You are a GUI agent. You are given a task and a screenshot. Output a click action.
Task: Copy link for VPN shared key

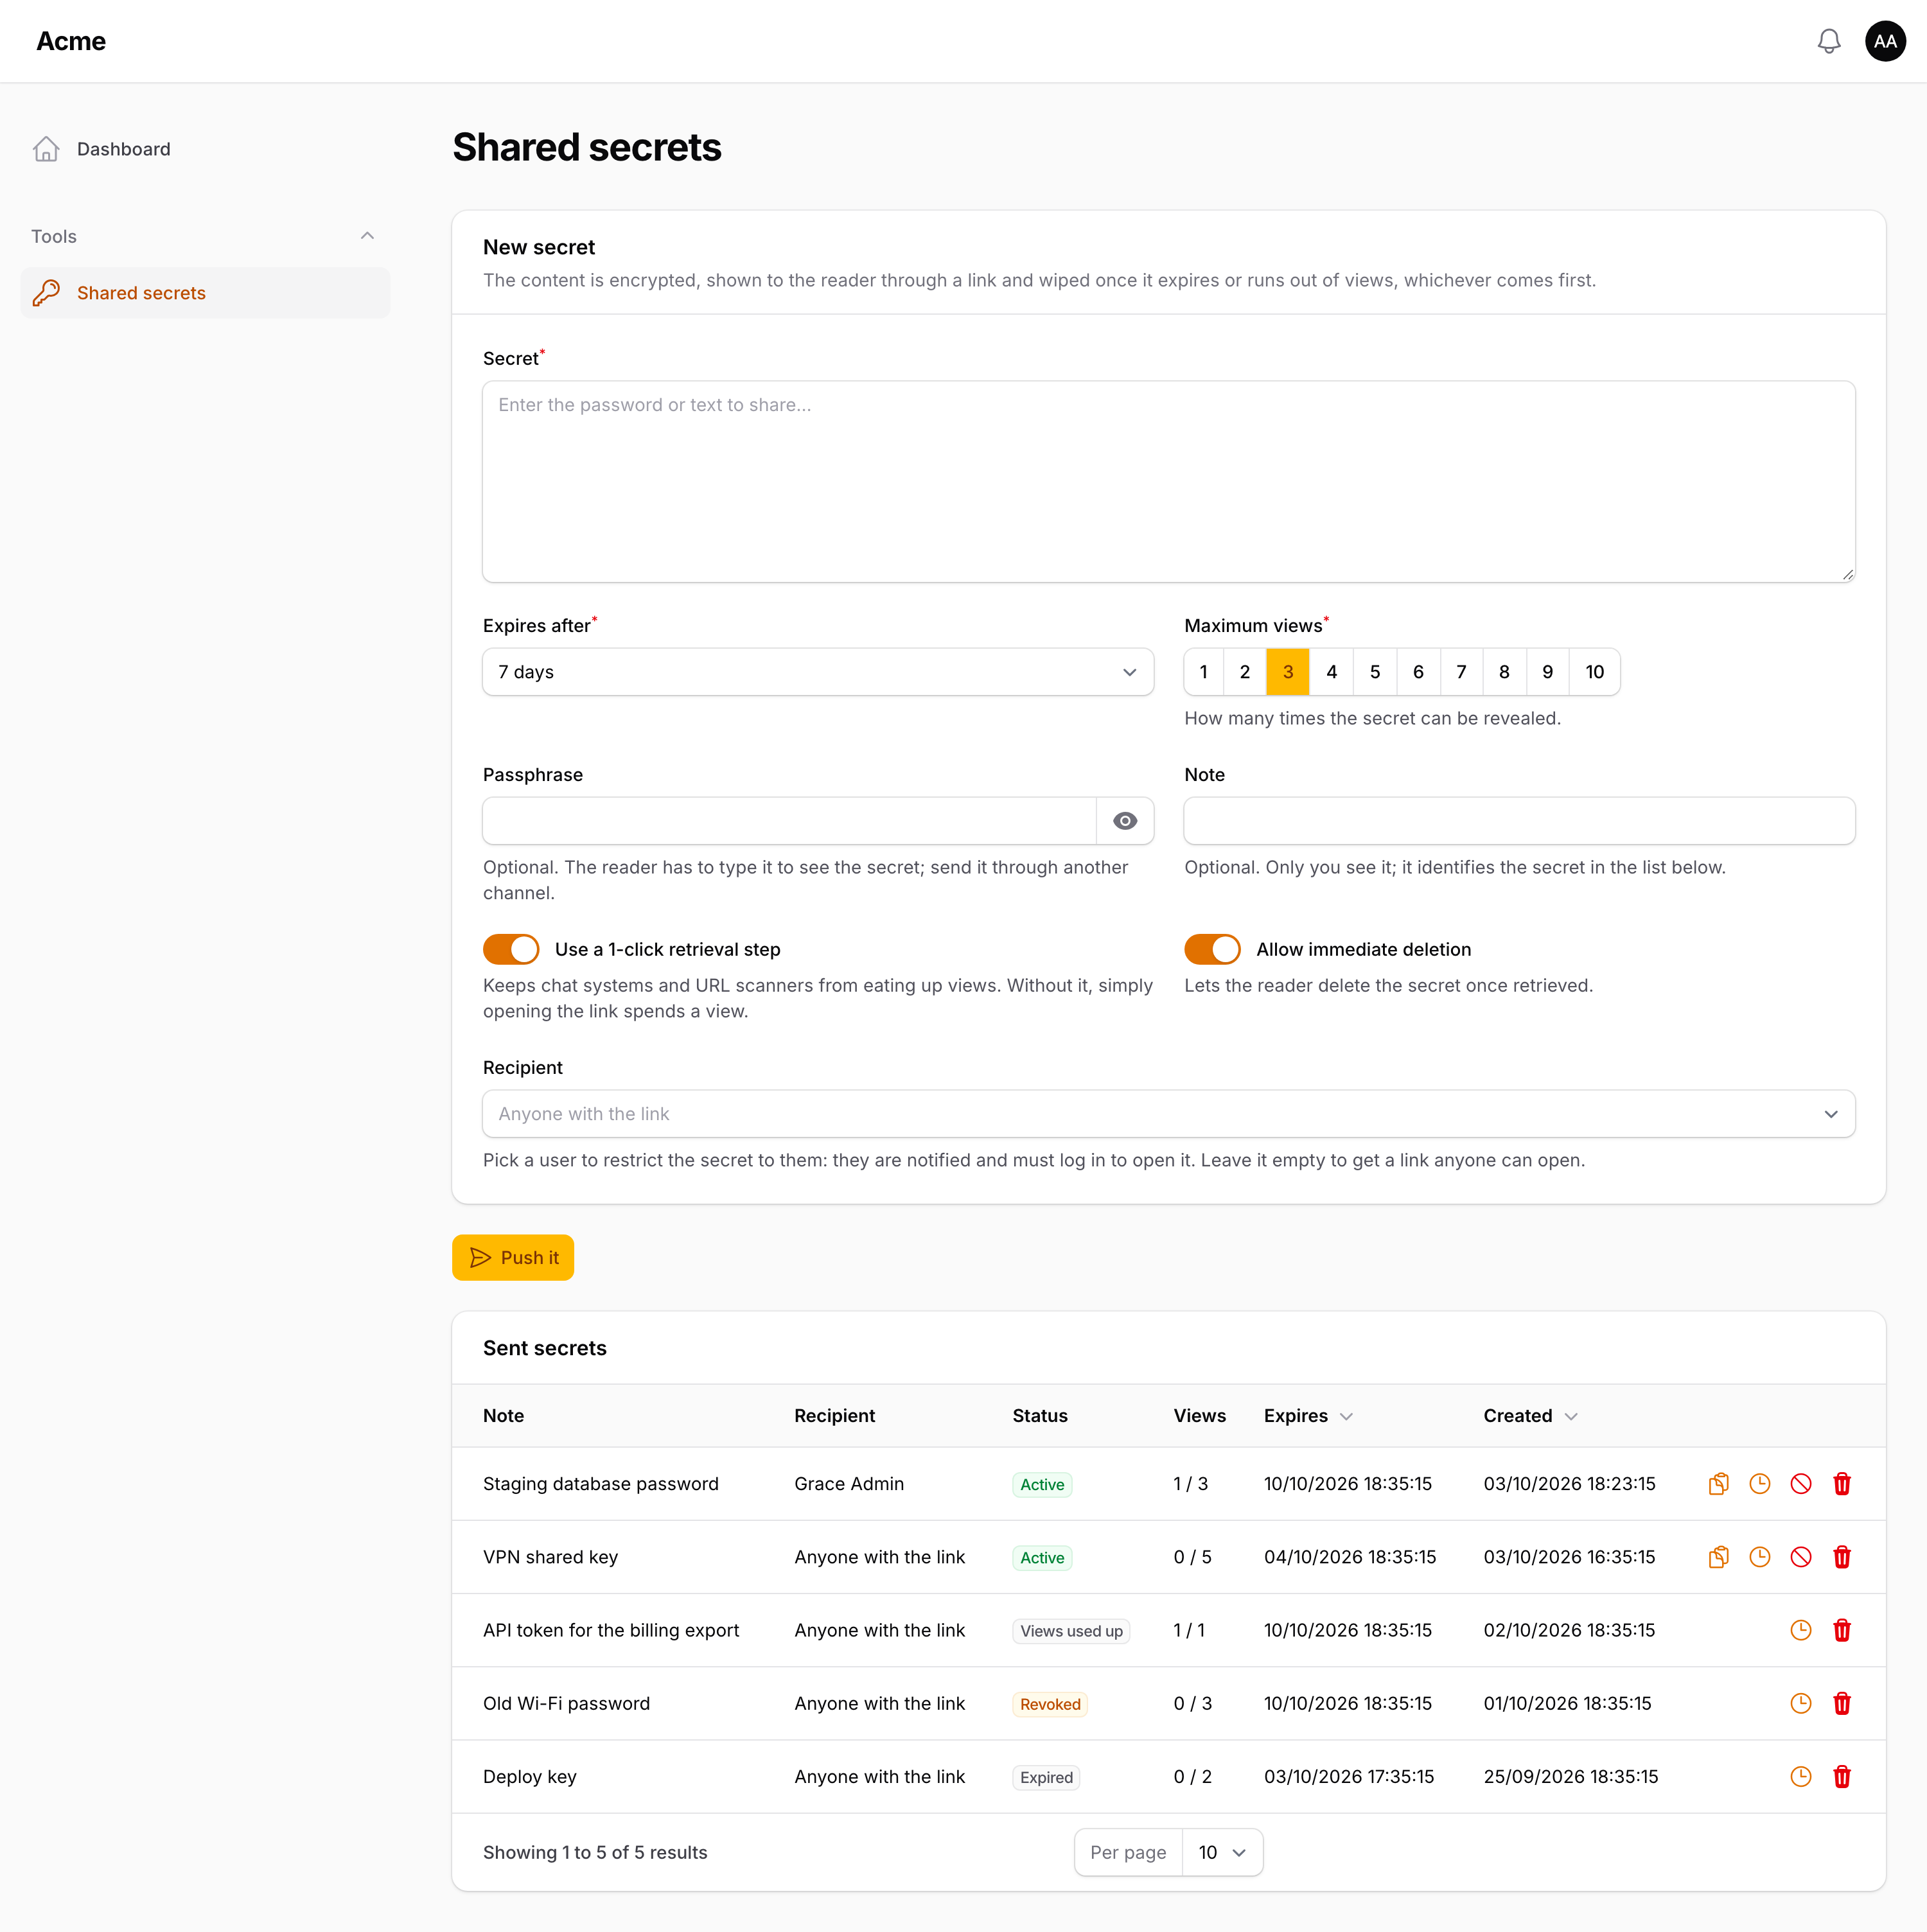pos(1718,1557)
